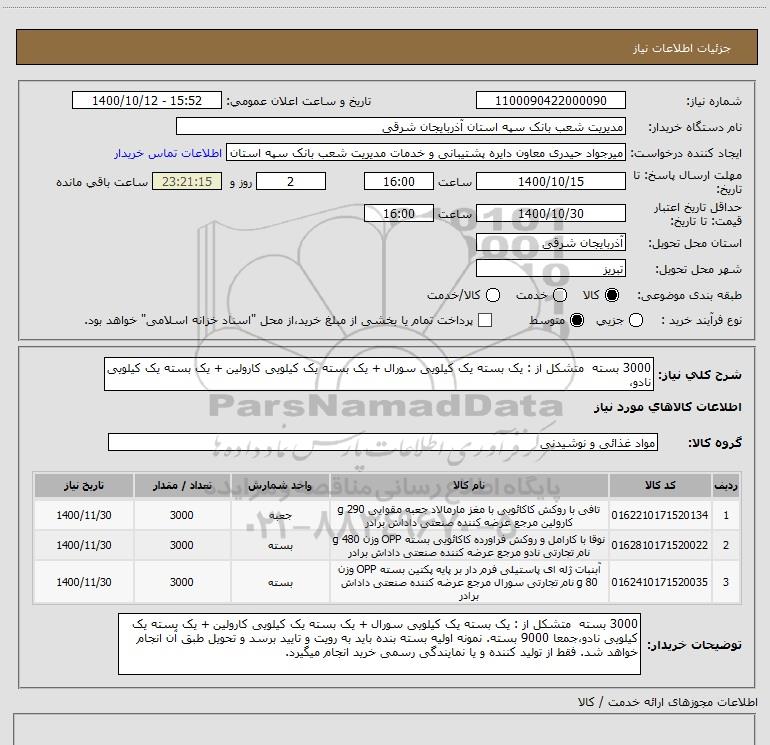Click the request creator field میرجواد حیدری
The width and height of the screenshot is (770, 745).
click(x=426, y=153)
